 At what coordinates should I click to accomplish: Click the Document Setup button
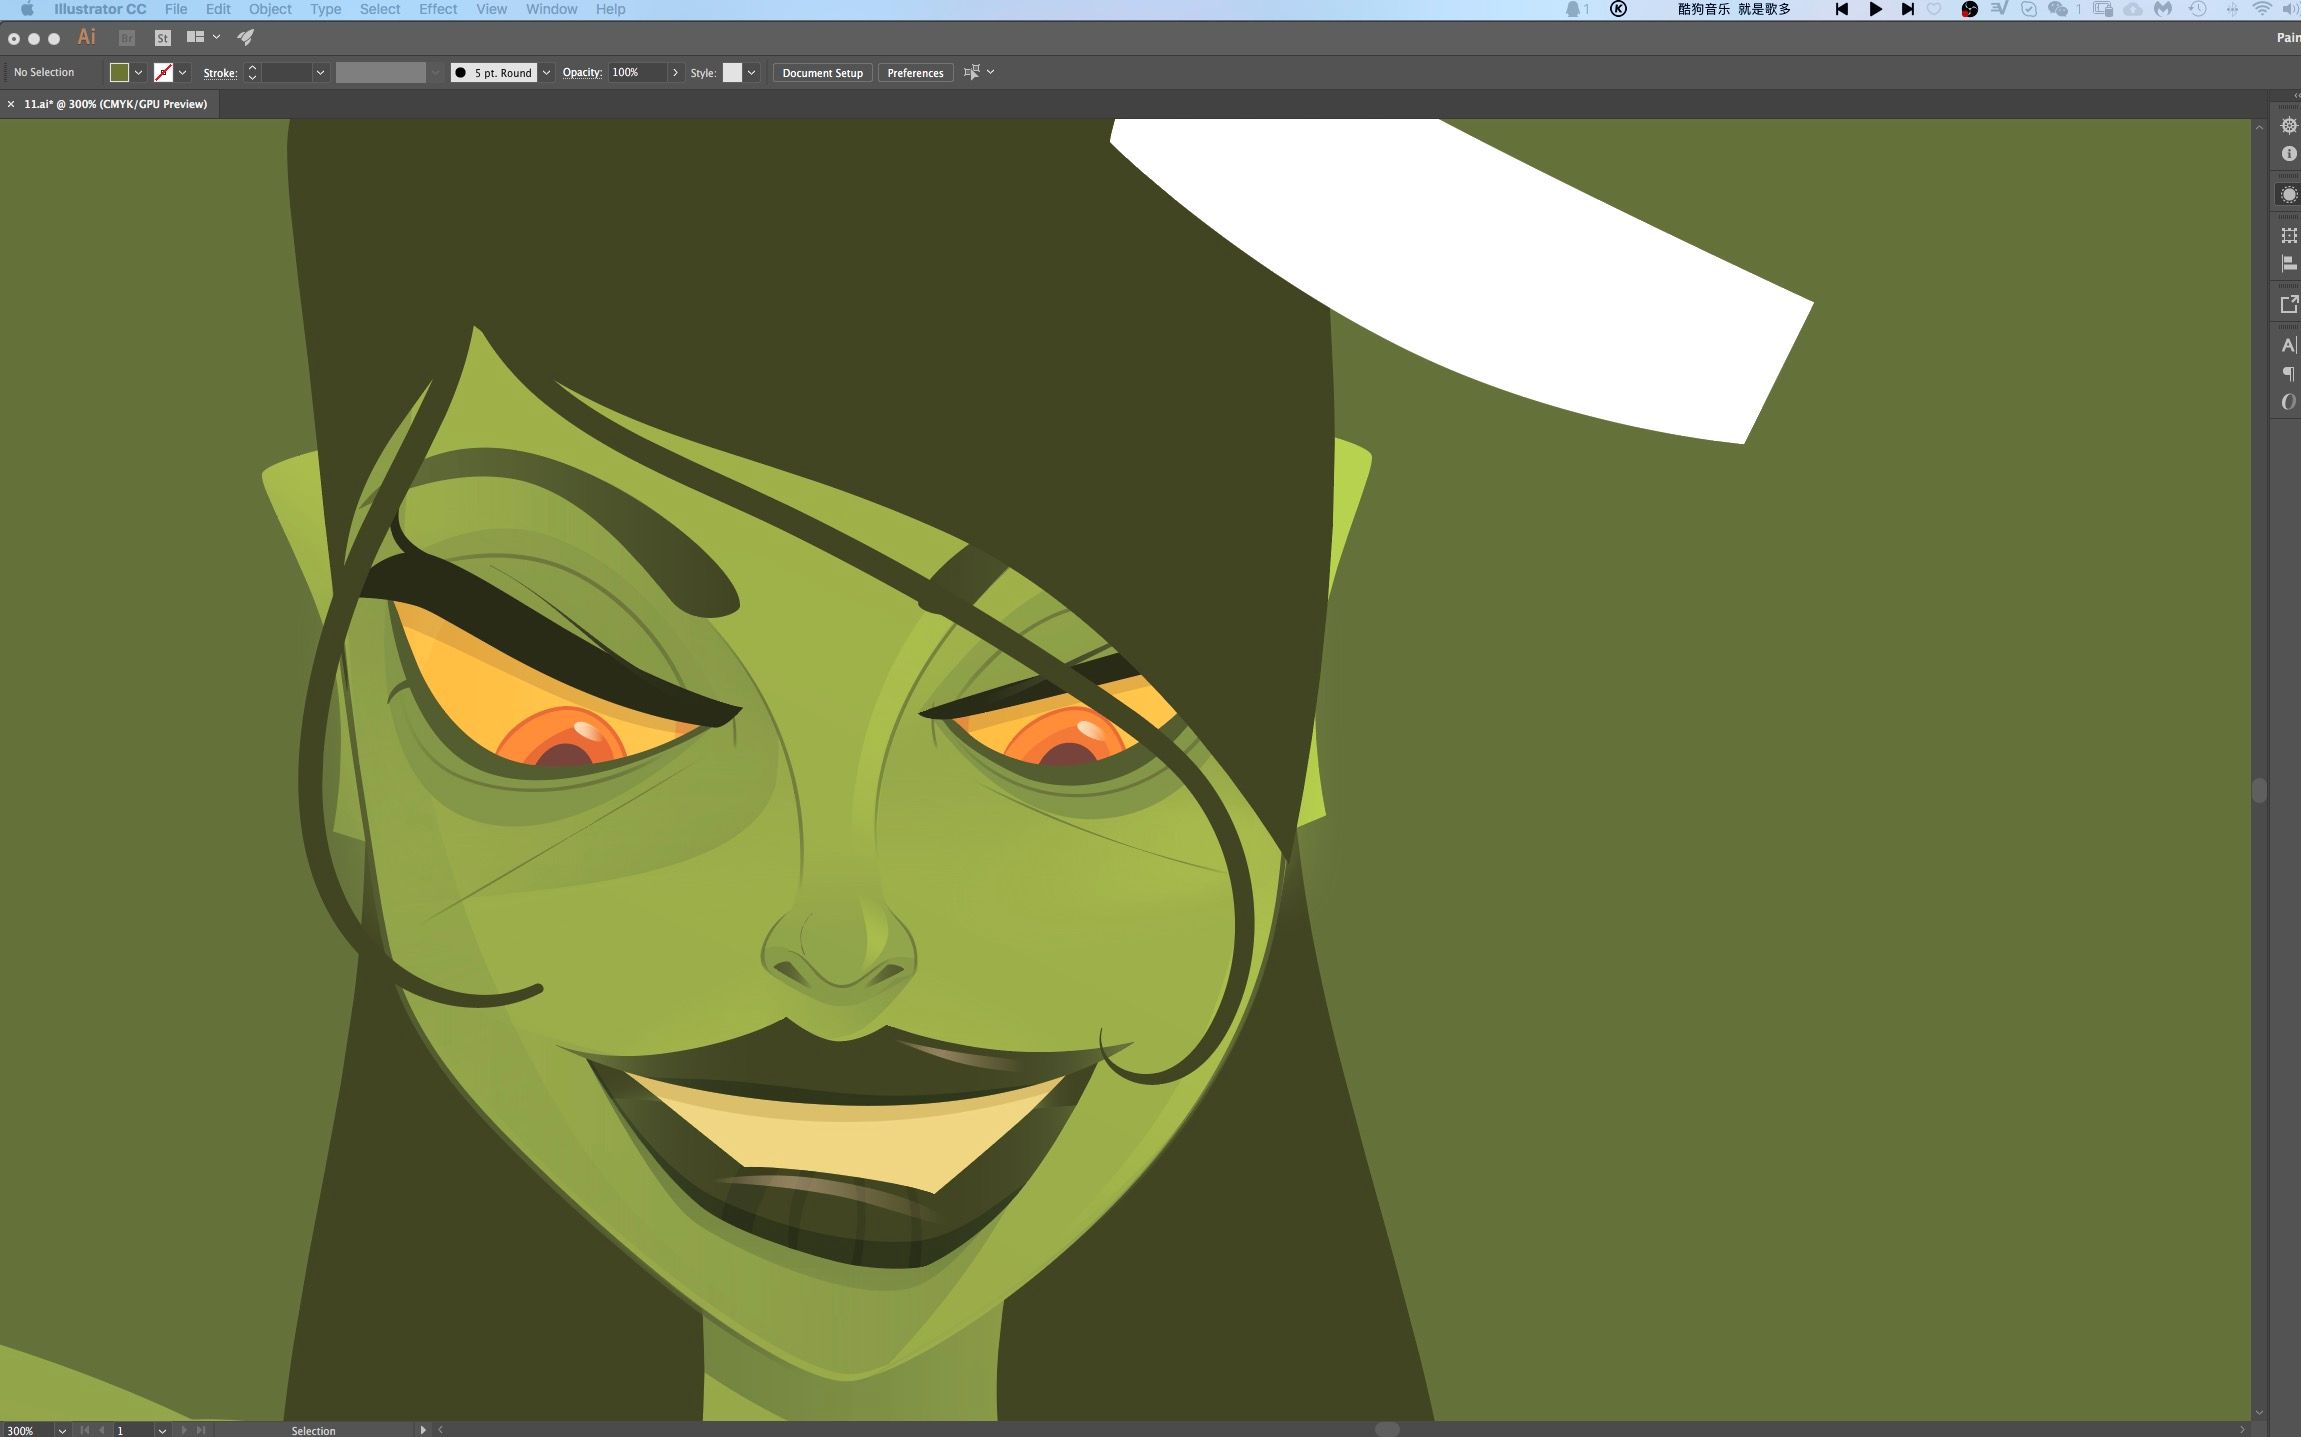point(821,73)
